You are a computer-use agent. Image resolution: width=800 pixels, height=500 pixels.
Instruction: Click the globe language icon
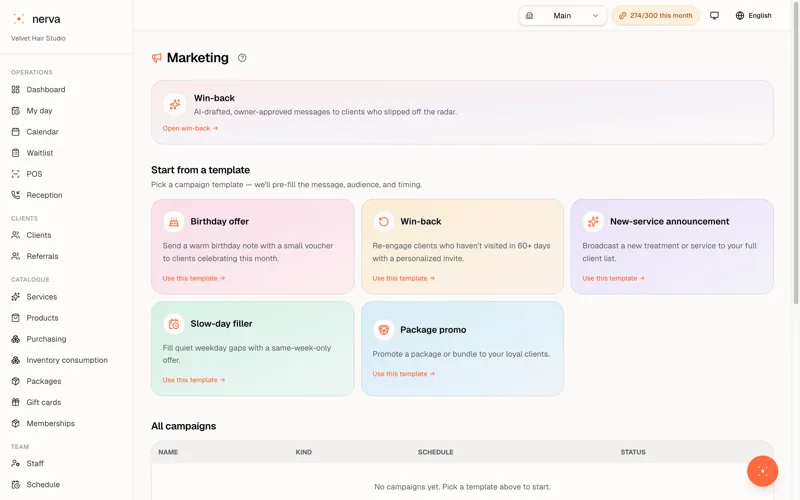[740, 16]
